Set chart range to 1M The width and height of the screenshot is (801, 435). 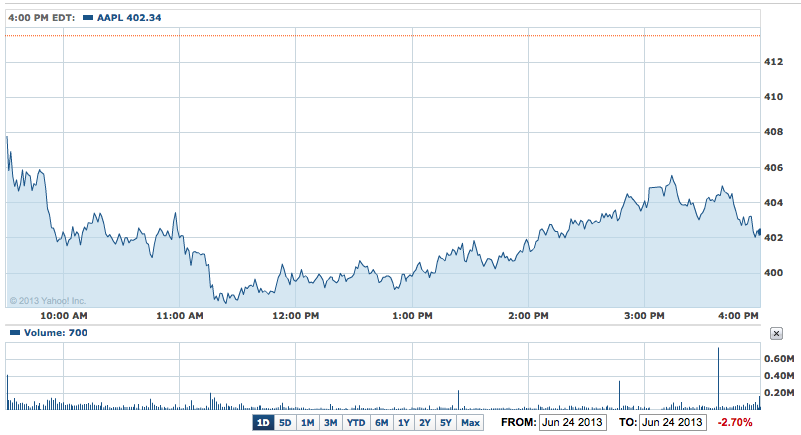coord(307,423)
